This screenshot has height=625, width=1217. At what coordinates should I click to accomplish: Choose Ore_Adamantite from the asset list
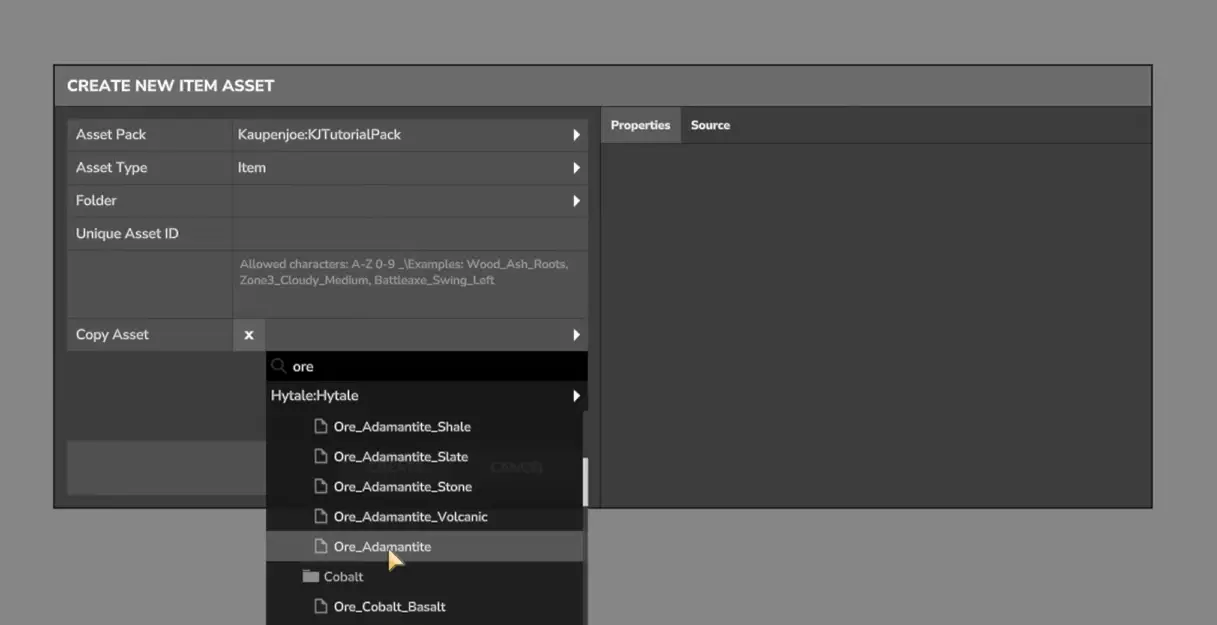pyautogui.click(x=382, y=547)
